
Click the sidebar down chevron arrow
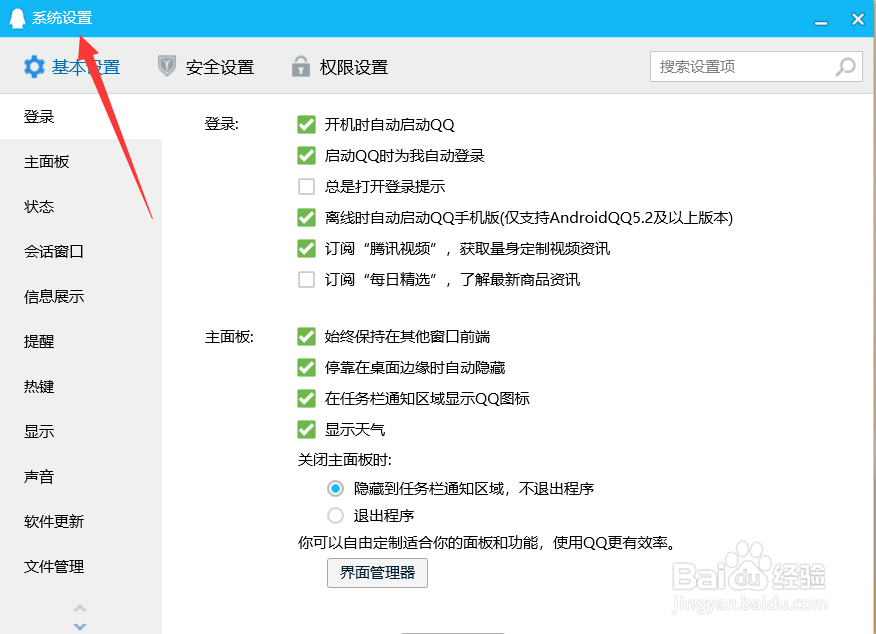80,626
